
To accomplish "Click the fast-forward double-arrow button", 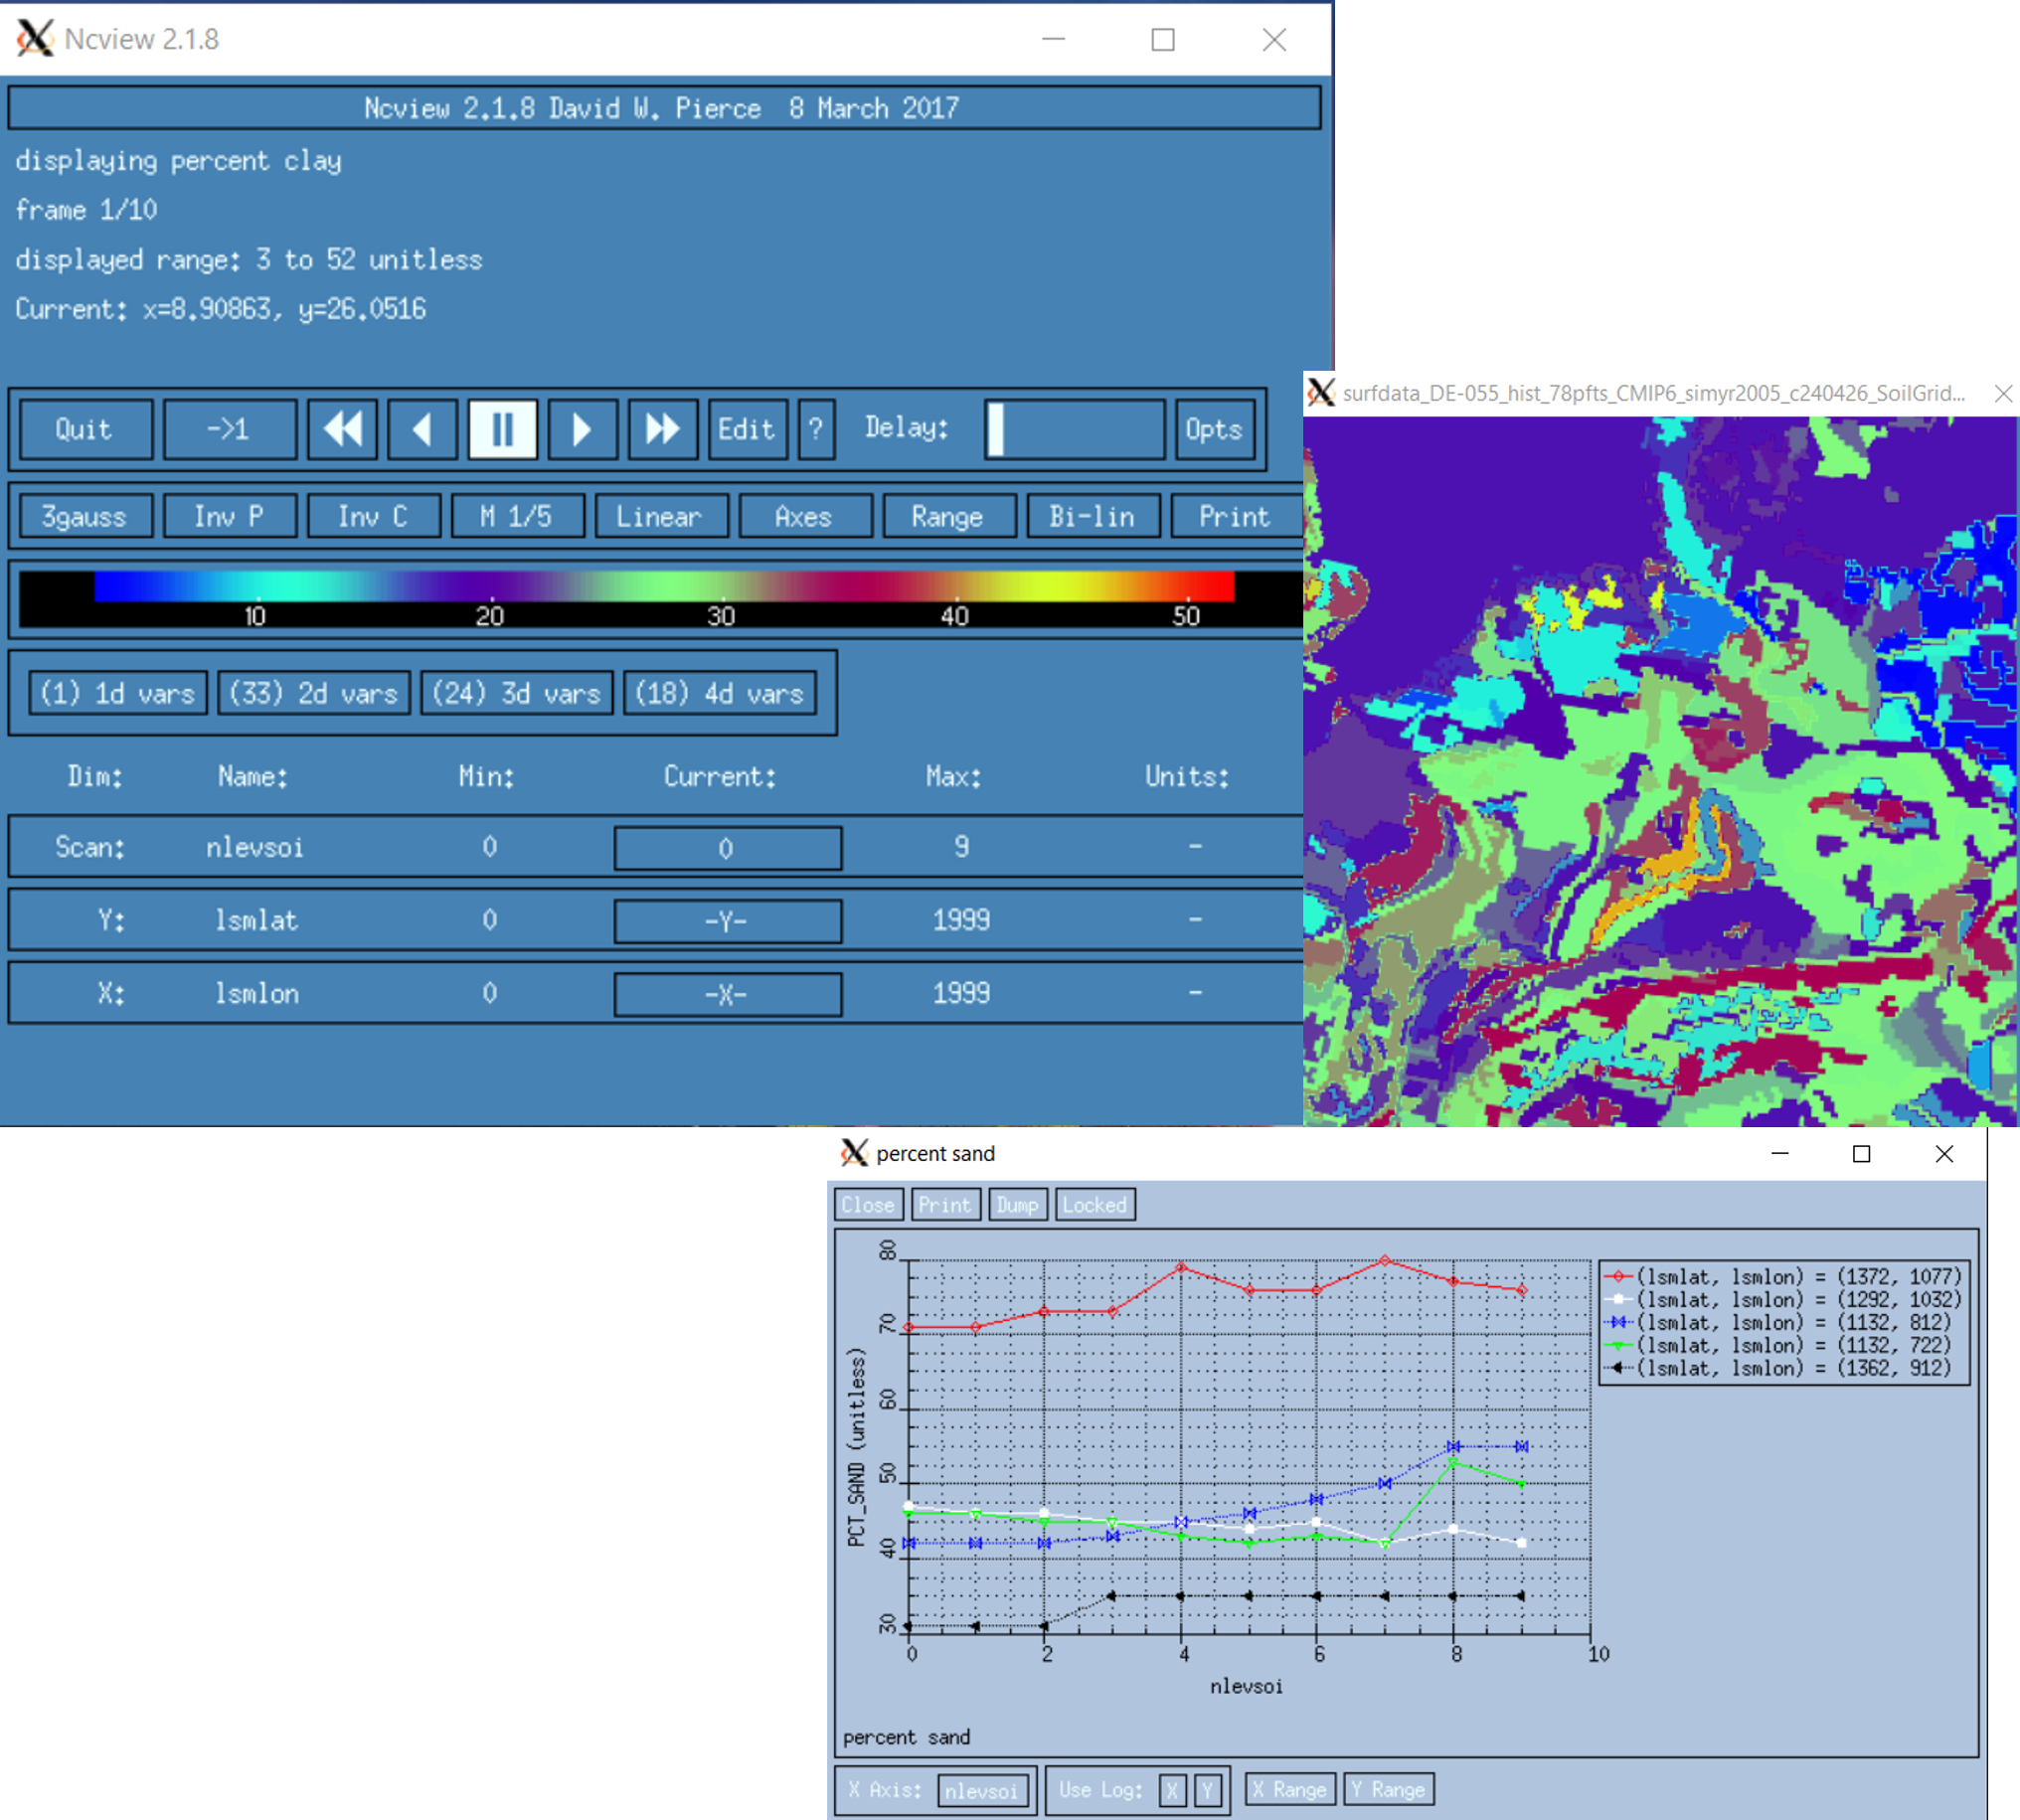I will [x=662, y=430].
